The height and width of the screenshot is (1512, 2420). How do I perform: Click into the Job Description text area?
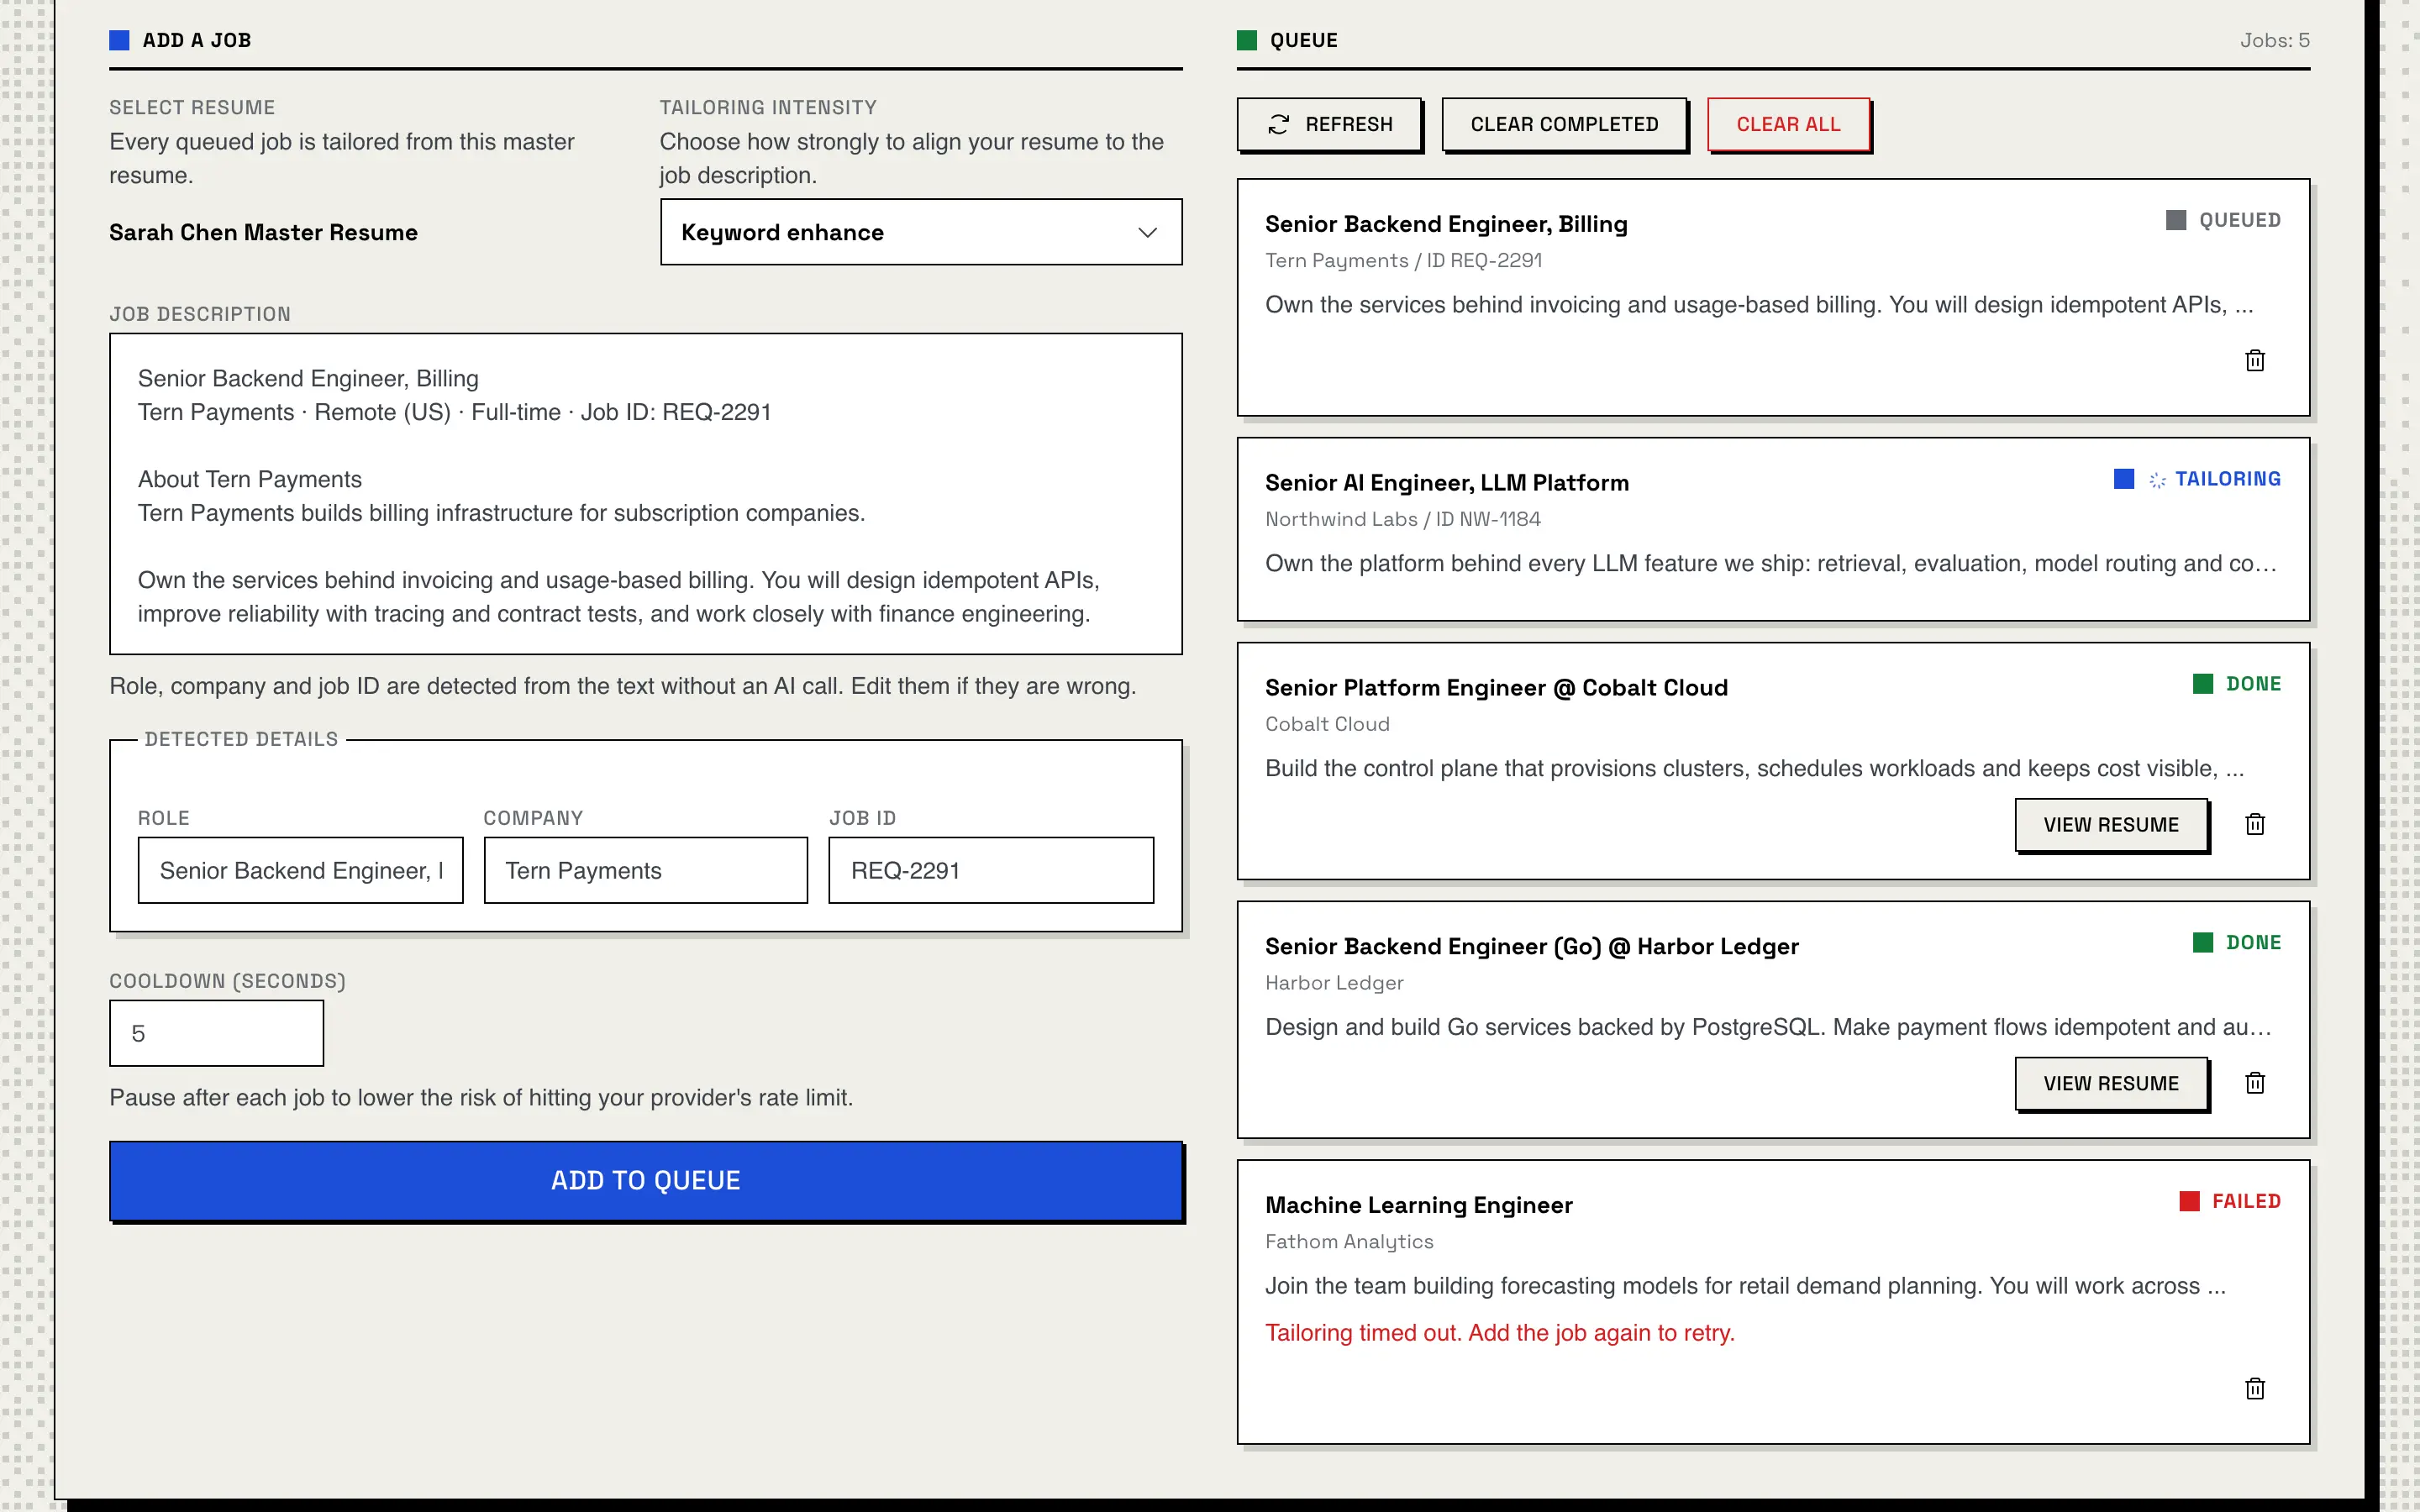point(646,494)
